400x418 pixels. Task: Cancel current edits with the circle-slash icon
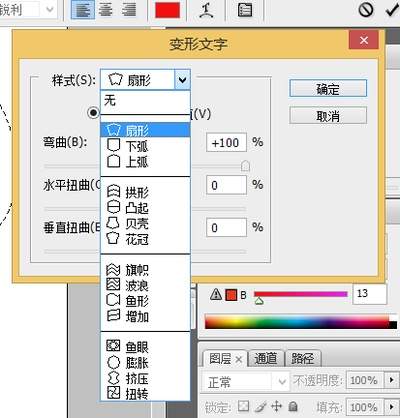pos(366,10)
